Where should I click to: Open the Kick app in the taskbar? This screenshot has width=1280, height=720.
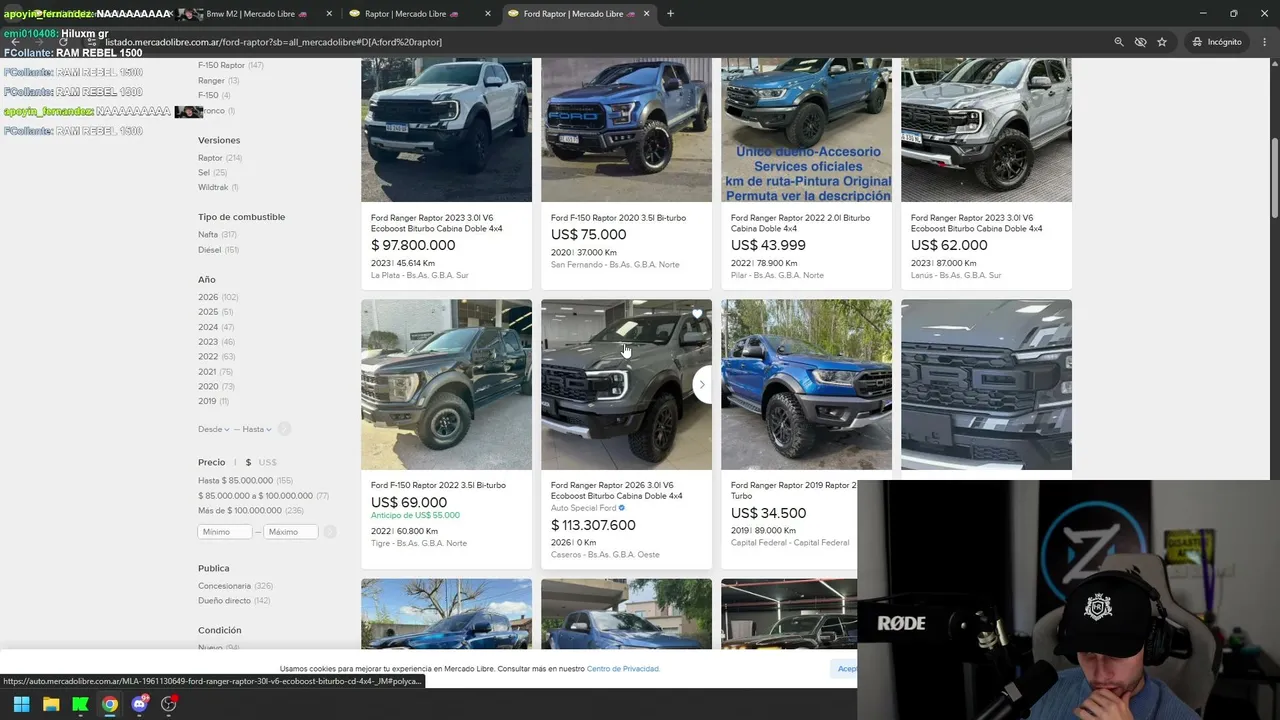coord(80,704)
